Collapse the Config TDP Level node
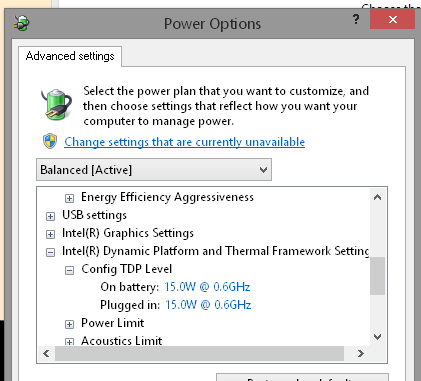421x381 pixels. 69,270
